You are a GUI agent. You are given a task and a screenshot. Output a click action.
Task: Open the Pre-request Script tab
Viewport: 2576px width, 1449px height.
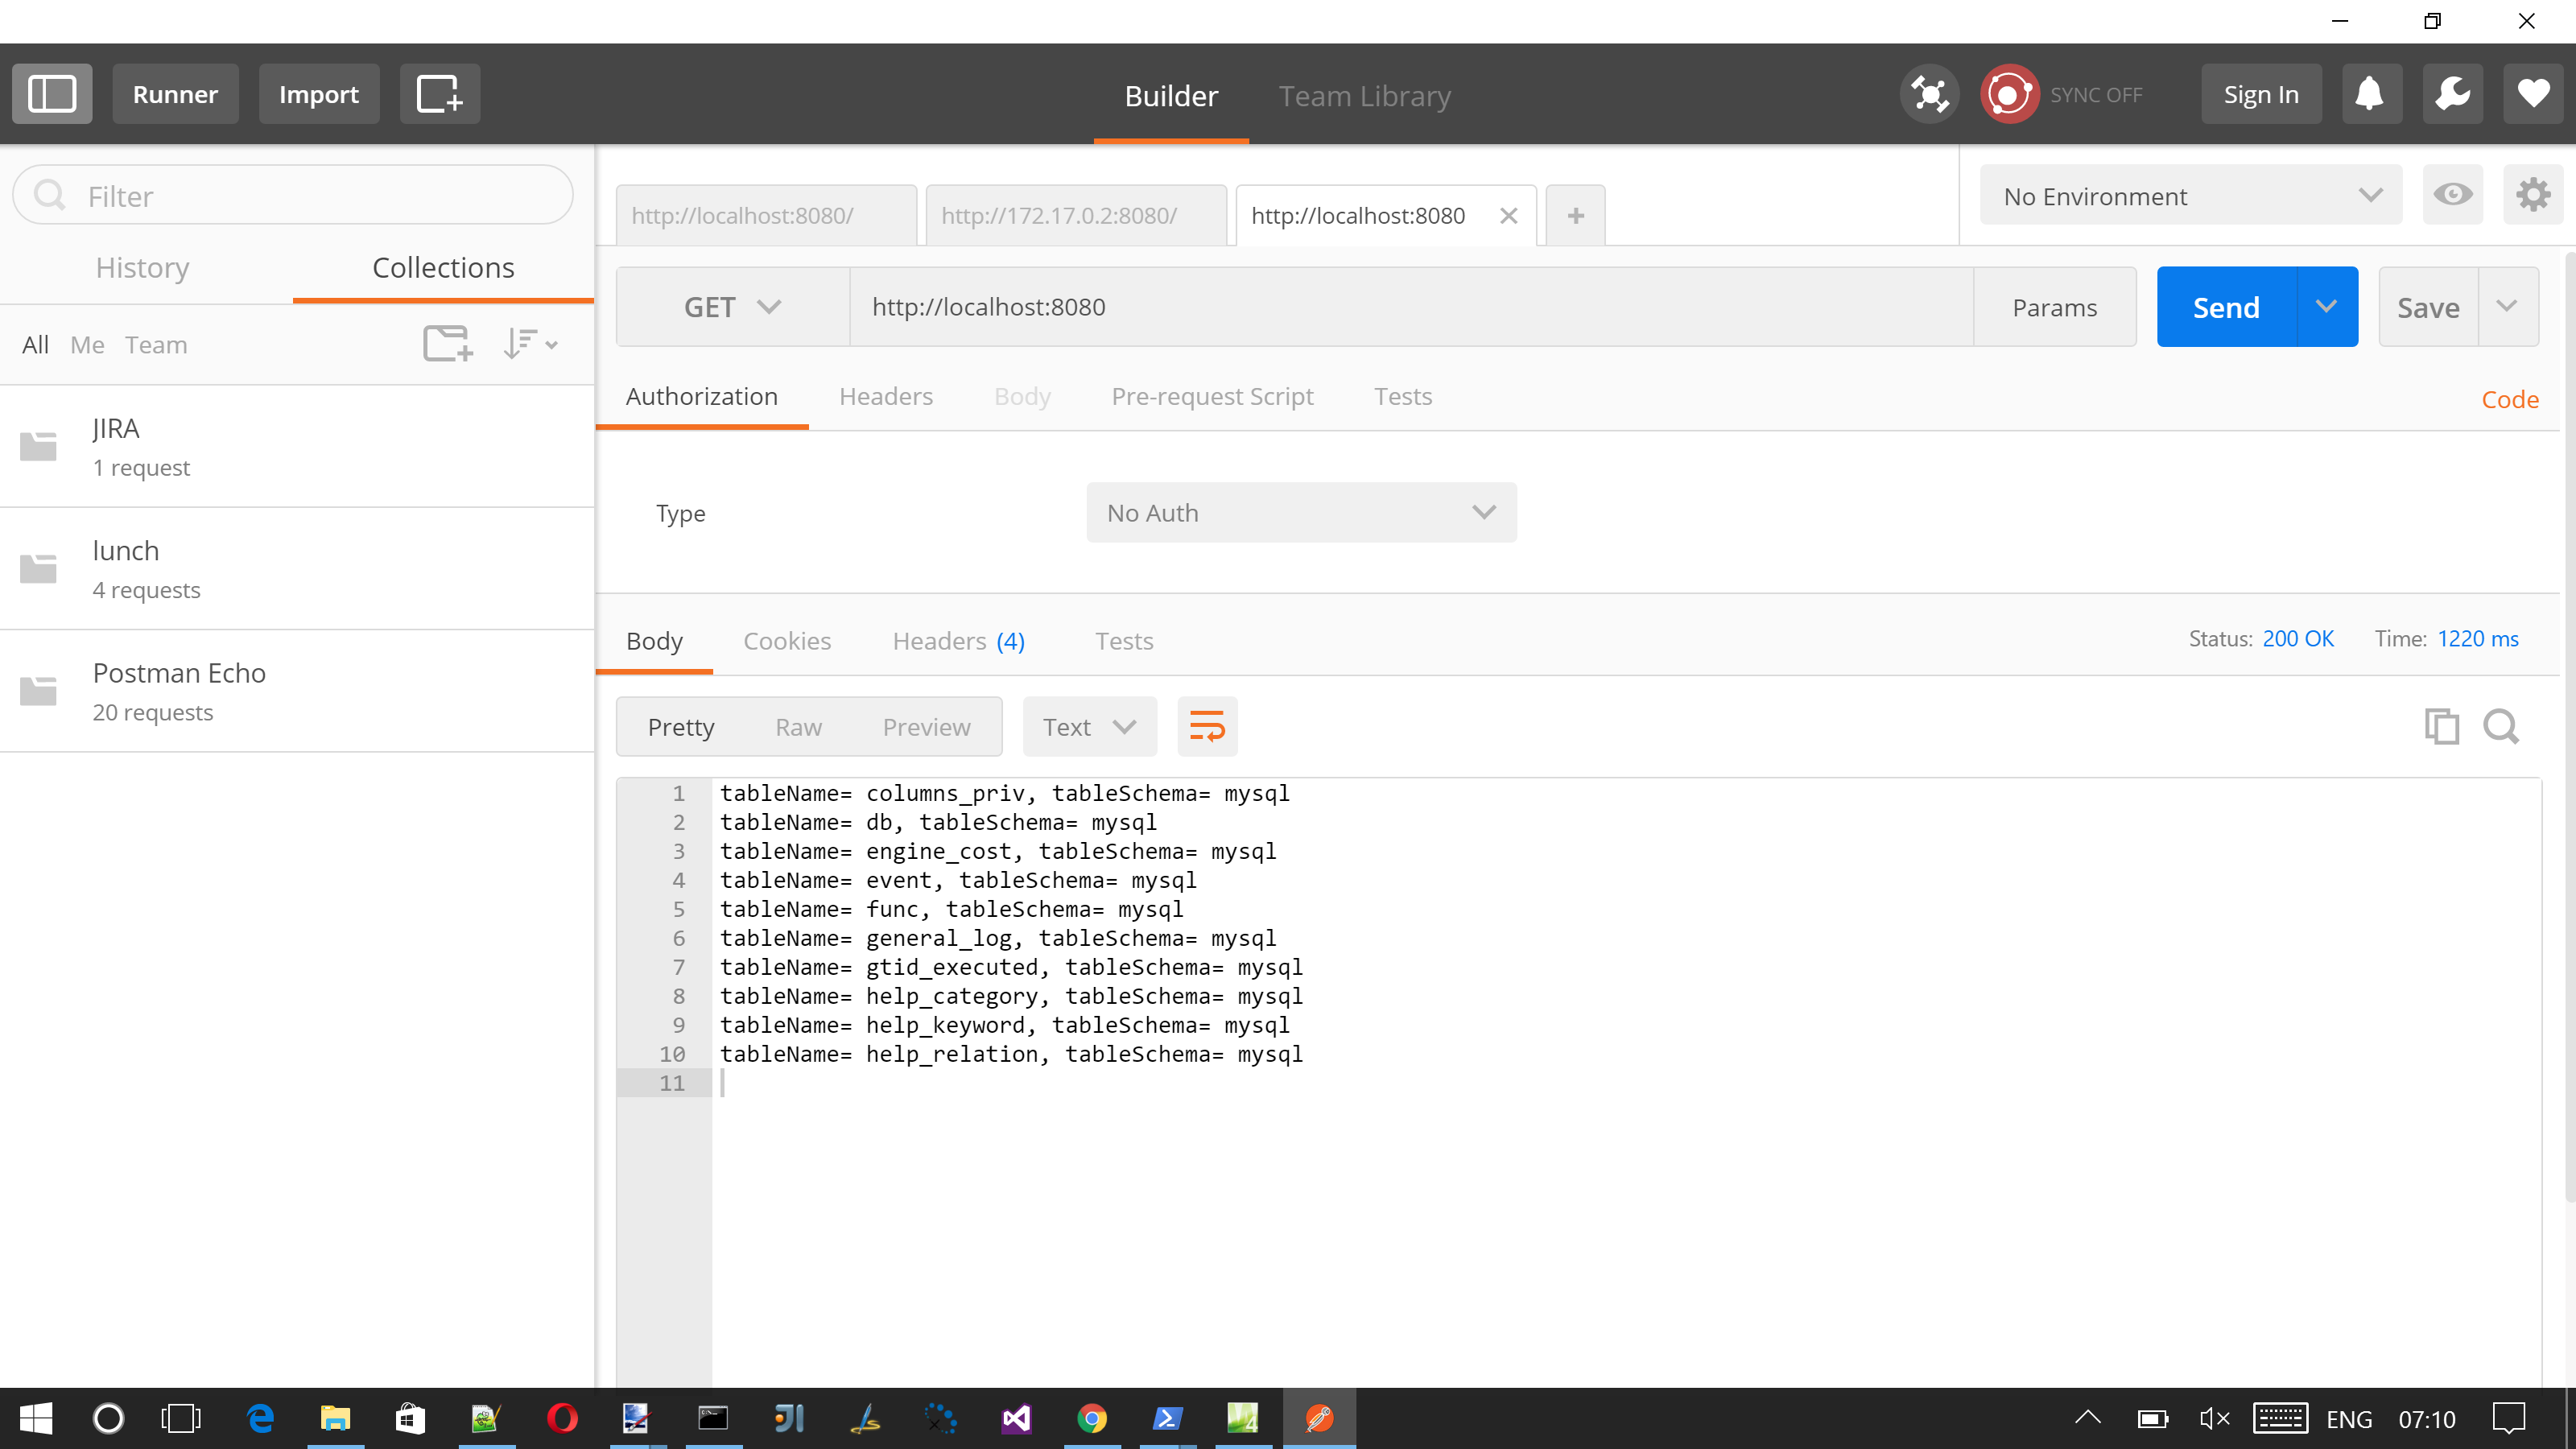[x=1212, y=397]
